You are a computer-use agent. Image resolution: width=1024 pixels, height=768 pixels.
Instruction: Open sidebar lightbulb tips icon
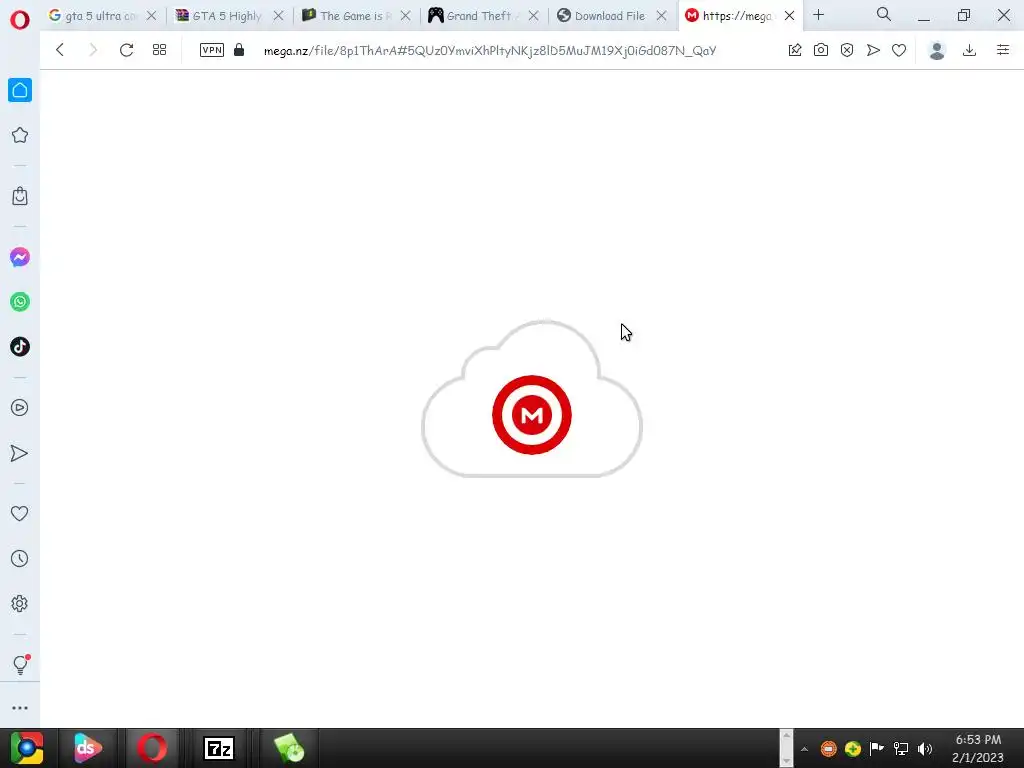click(20, 664)
